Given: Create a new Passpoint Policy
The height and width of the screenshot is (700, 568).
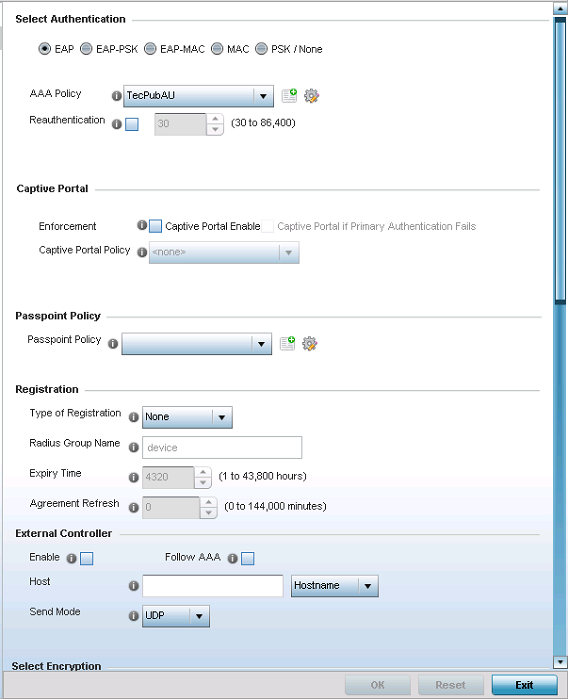Looking at the screenshot, I should (288, 343).
